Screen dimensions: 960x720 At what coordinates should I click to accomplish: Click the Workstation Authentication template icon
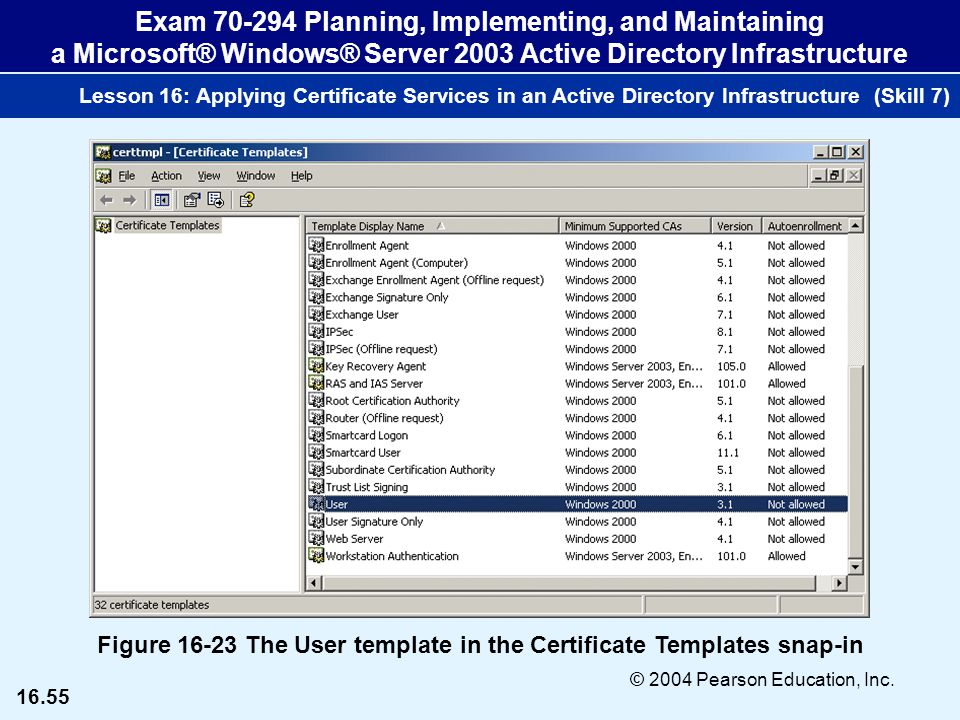coord(316,556)
